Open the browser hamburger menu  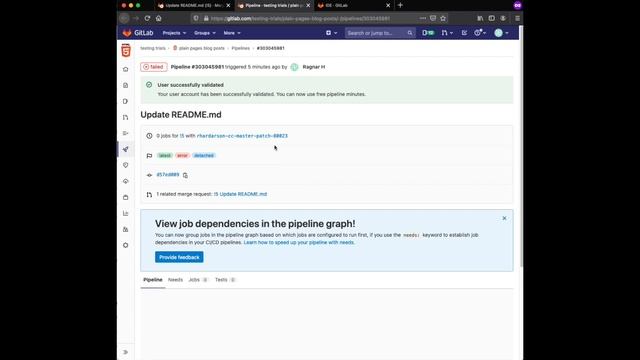[x=517, y=18]
